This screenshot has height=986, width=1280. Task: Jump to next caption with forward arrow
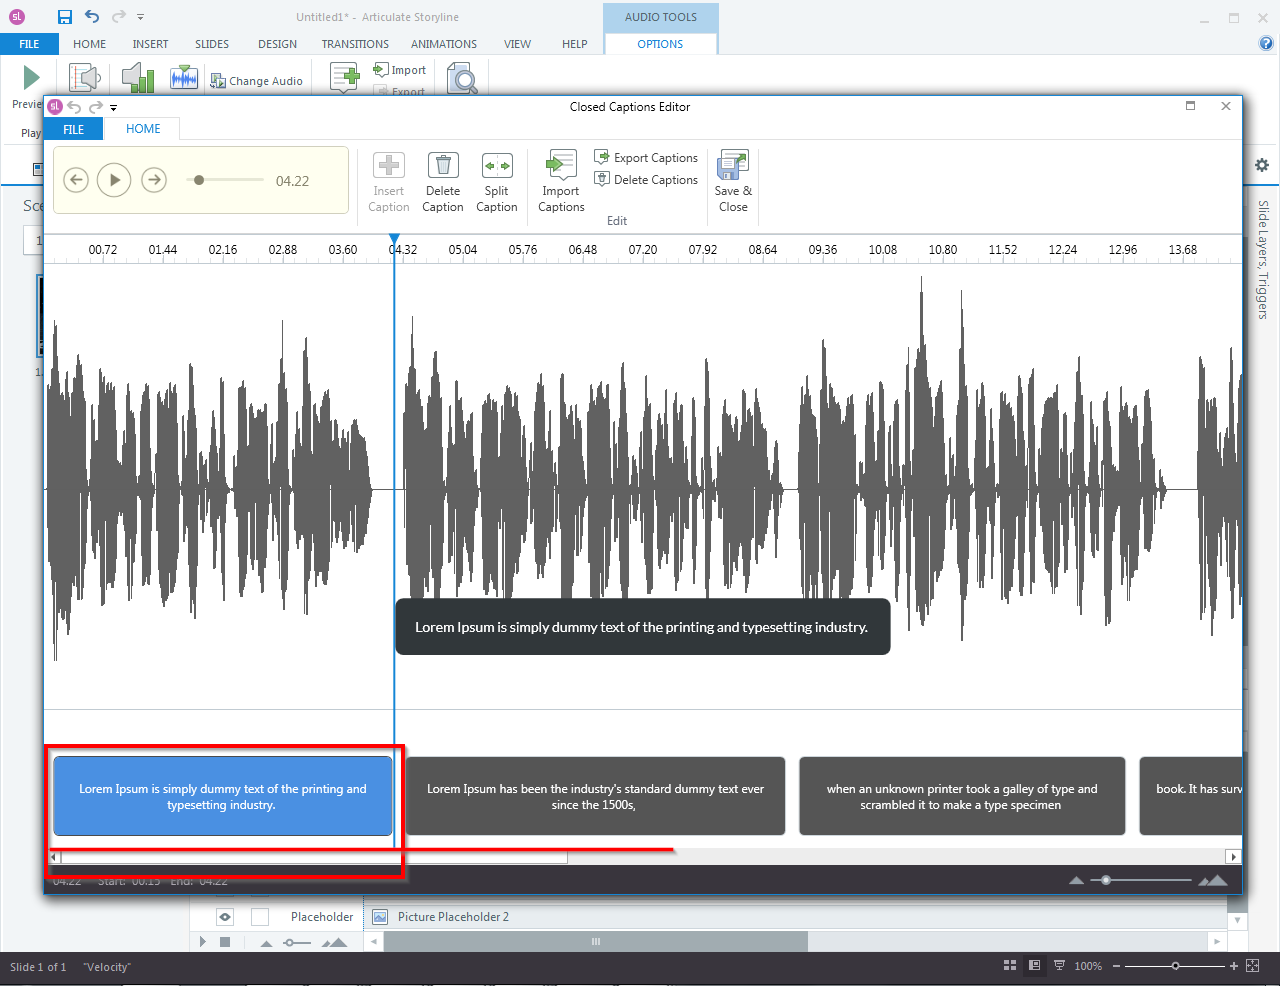tap(153, 180)
